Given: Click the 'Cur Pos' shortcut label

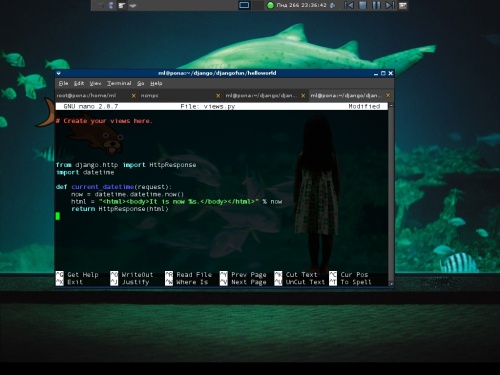Looking at the screenshot, I should coord(354,275).
